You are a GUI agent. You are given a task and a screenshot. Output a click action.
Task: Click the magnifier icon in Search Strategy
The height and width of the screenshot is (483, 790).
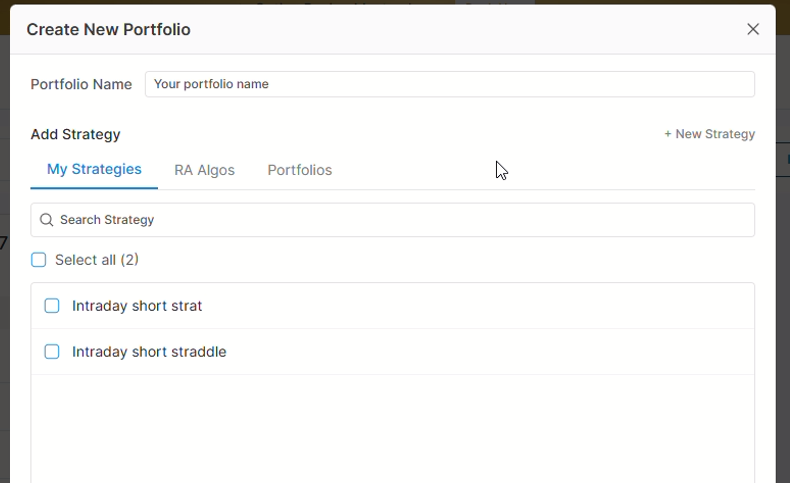point(46,220)
